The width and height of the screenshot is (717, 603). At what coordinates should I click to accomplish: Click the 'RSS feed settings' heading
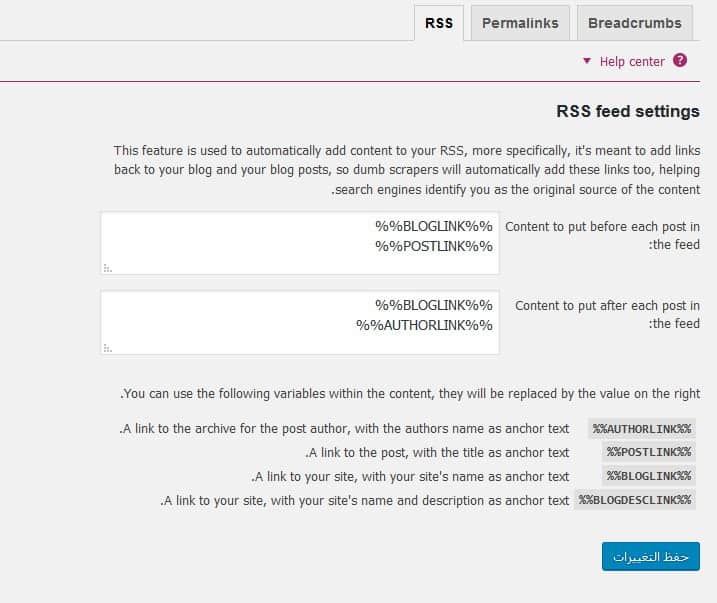pos(627,111)
